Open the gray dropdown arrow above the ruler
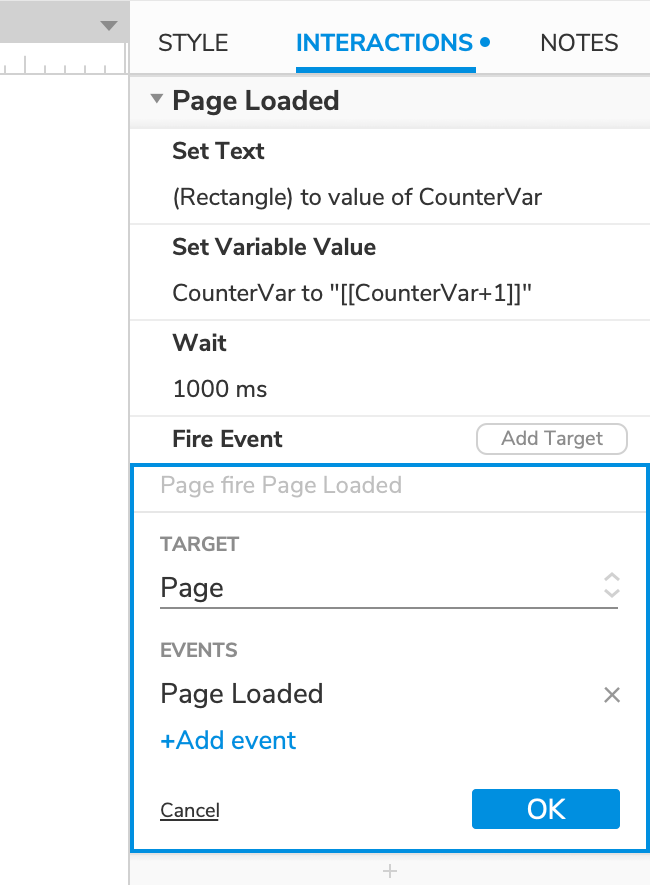Screen dimensions: 650x885 [x=109, y=26]
